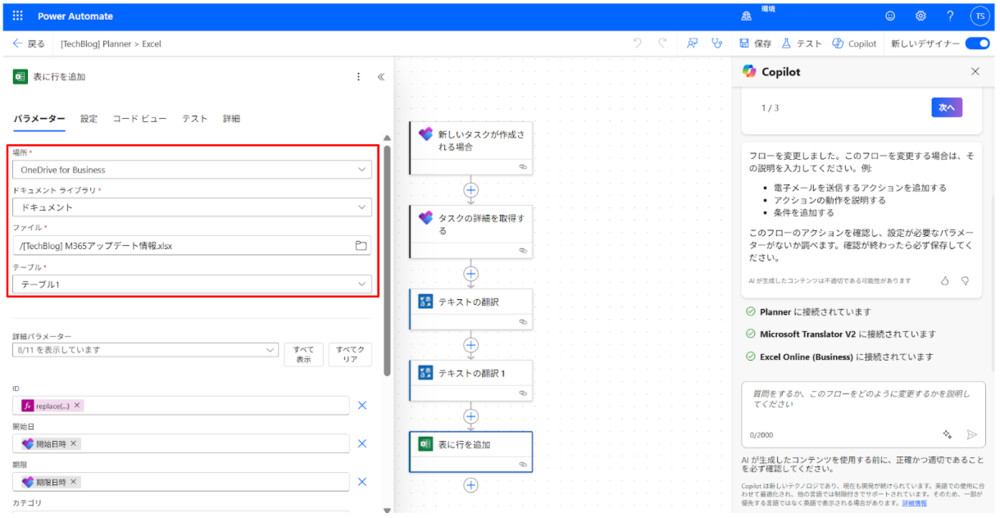Image resolution: width=1000 pixels, height=518 pixels.
Task: Click the すべてクリア button
Action: click(350, 355)
